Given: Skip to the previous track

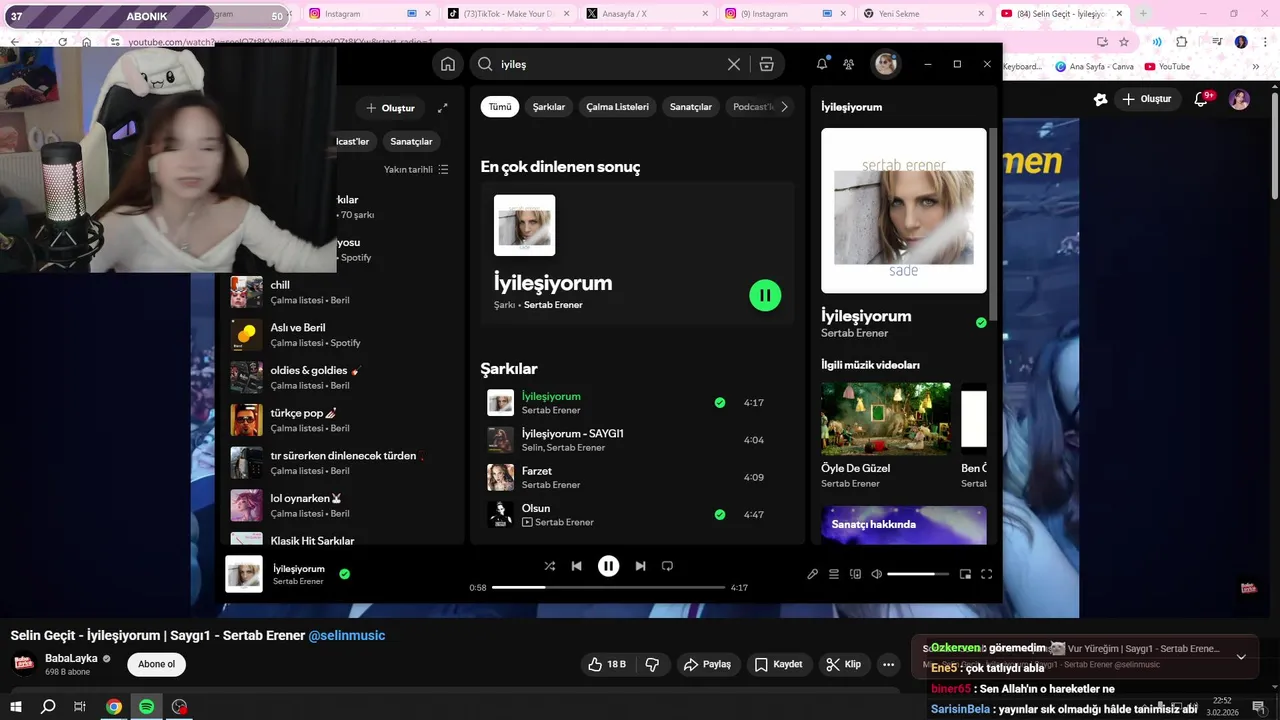Looking at the screenshot, I should [x=577, y=566].
